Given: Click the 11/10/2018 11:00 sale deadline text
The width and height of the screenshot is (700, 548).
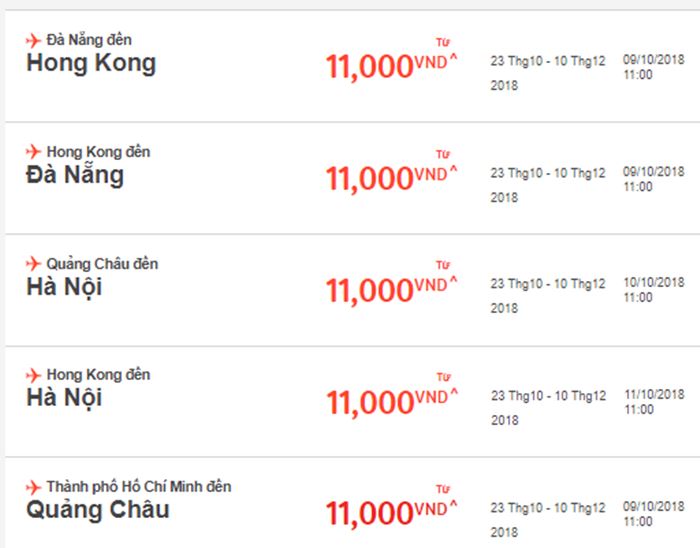Looking at the screenshot, I should 654,402.
